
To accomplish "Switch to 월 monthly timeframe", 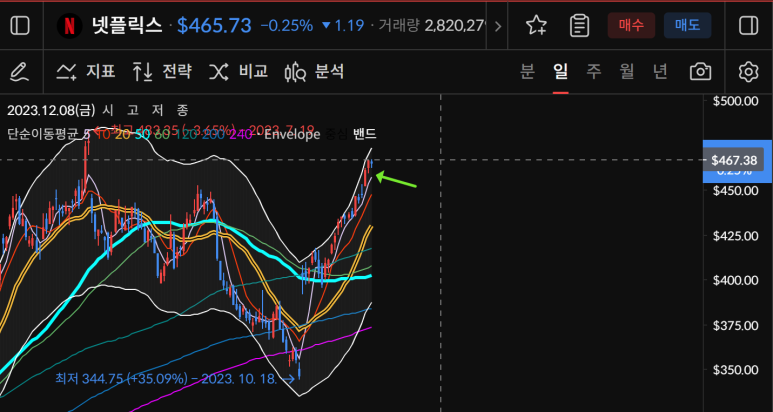I will click(627, 72).
